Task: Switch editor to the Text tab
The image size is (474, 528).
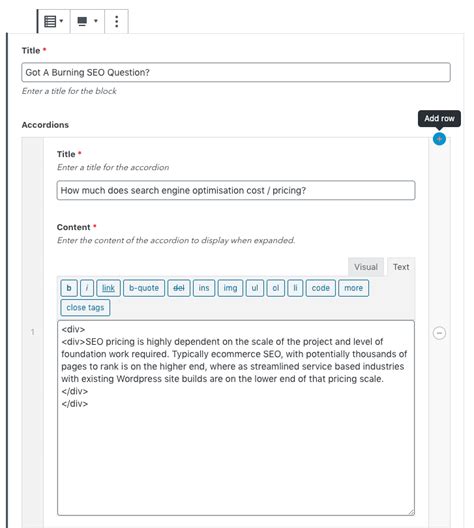Action: 401,267
